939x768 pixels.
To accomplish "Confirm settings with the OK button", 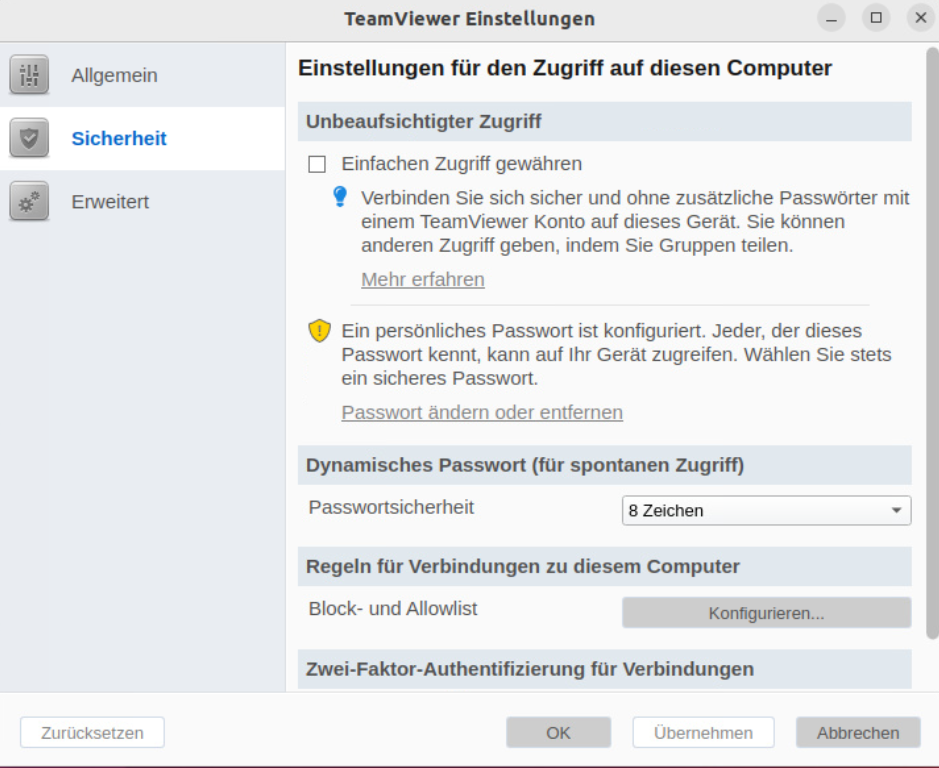I will [x=558, y=732].
